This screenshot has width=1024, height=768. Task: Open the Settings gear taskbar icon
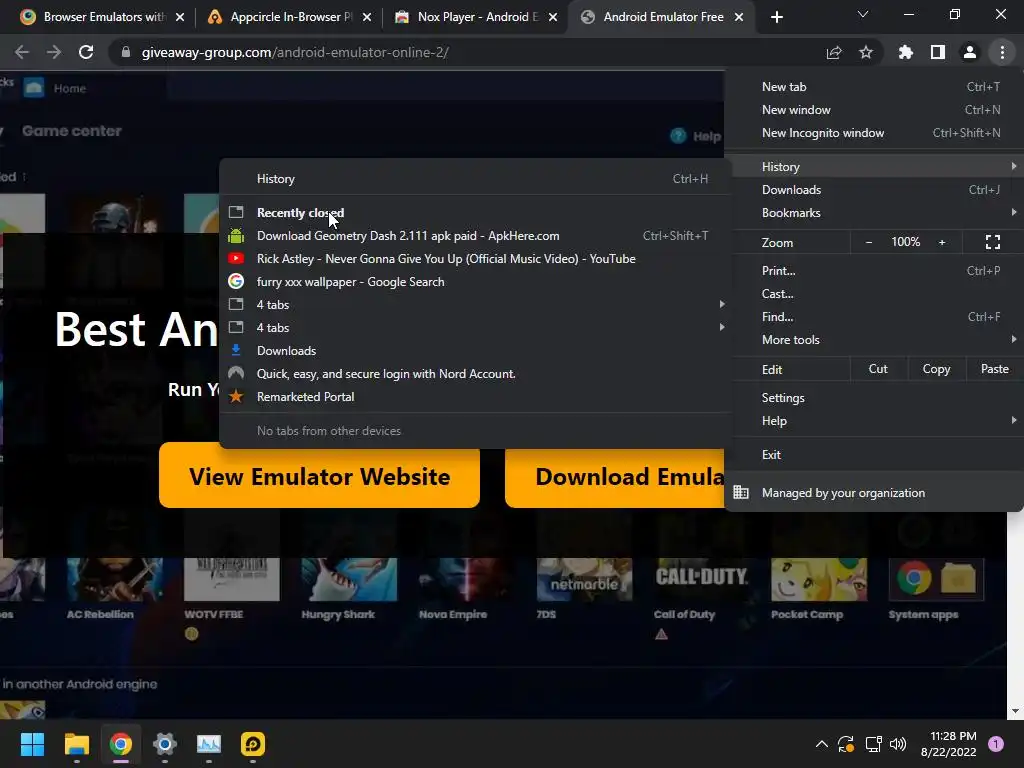click(x=165, y=744)
